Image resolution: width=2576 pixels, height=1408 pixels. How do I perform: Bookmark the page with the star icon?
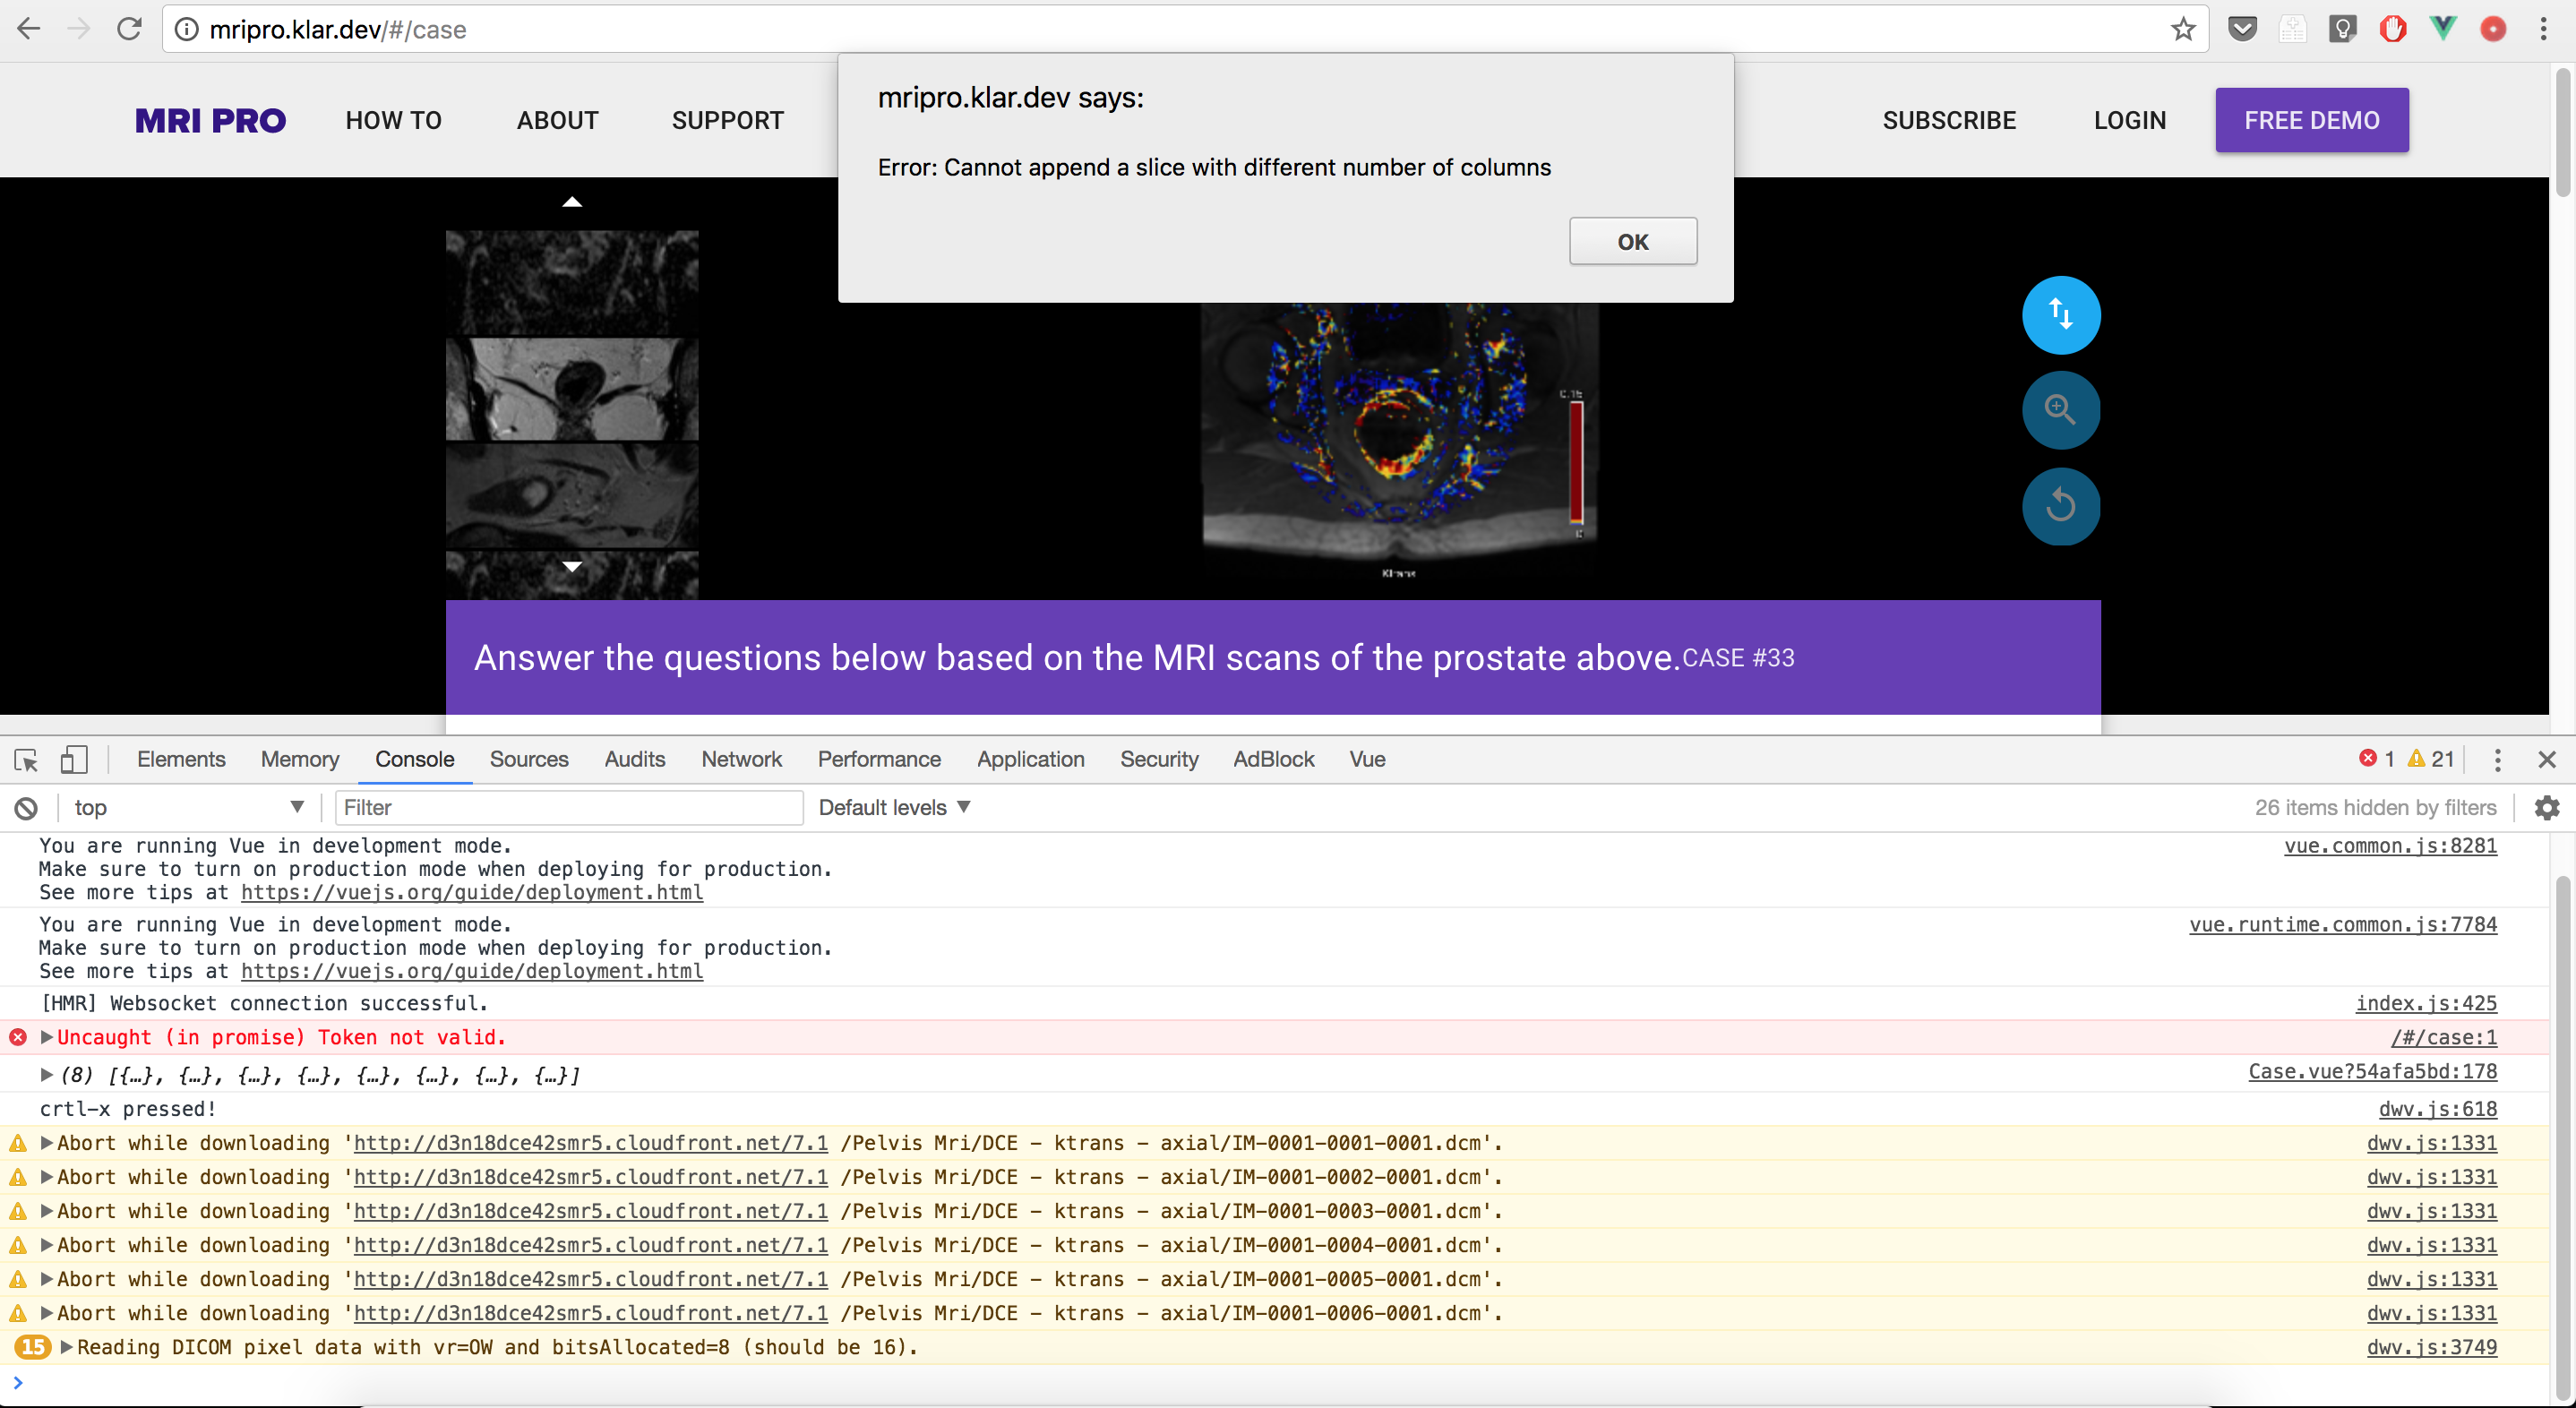coord(2183,29)
